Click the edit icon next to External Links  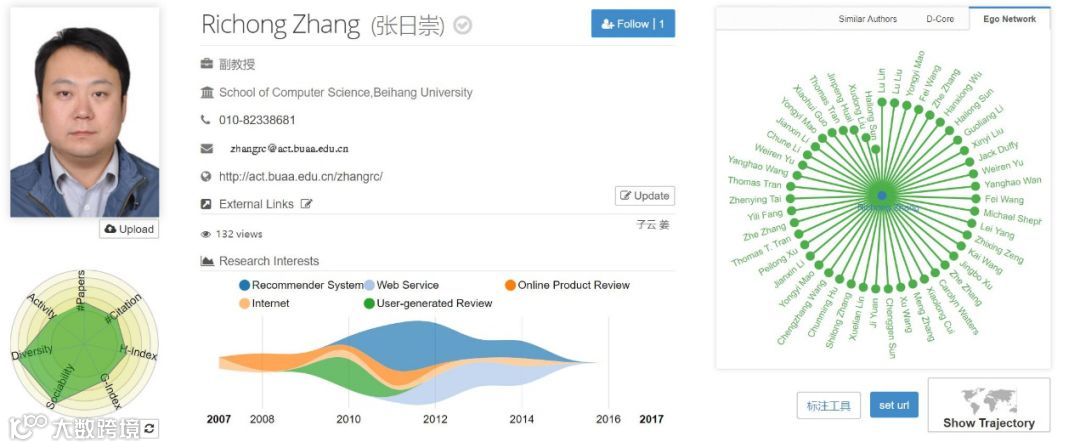coord(307,204)
